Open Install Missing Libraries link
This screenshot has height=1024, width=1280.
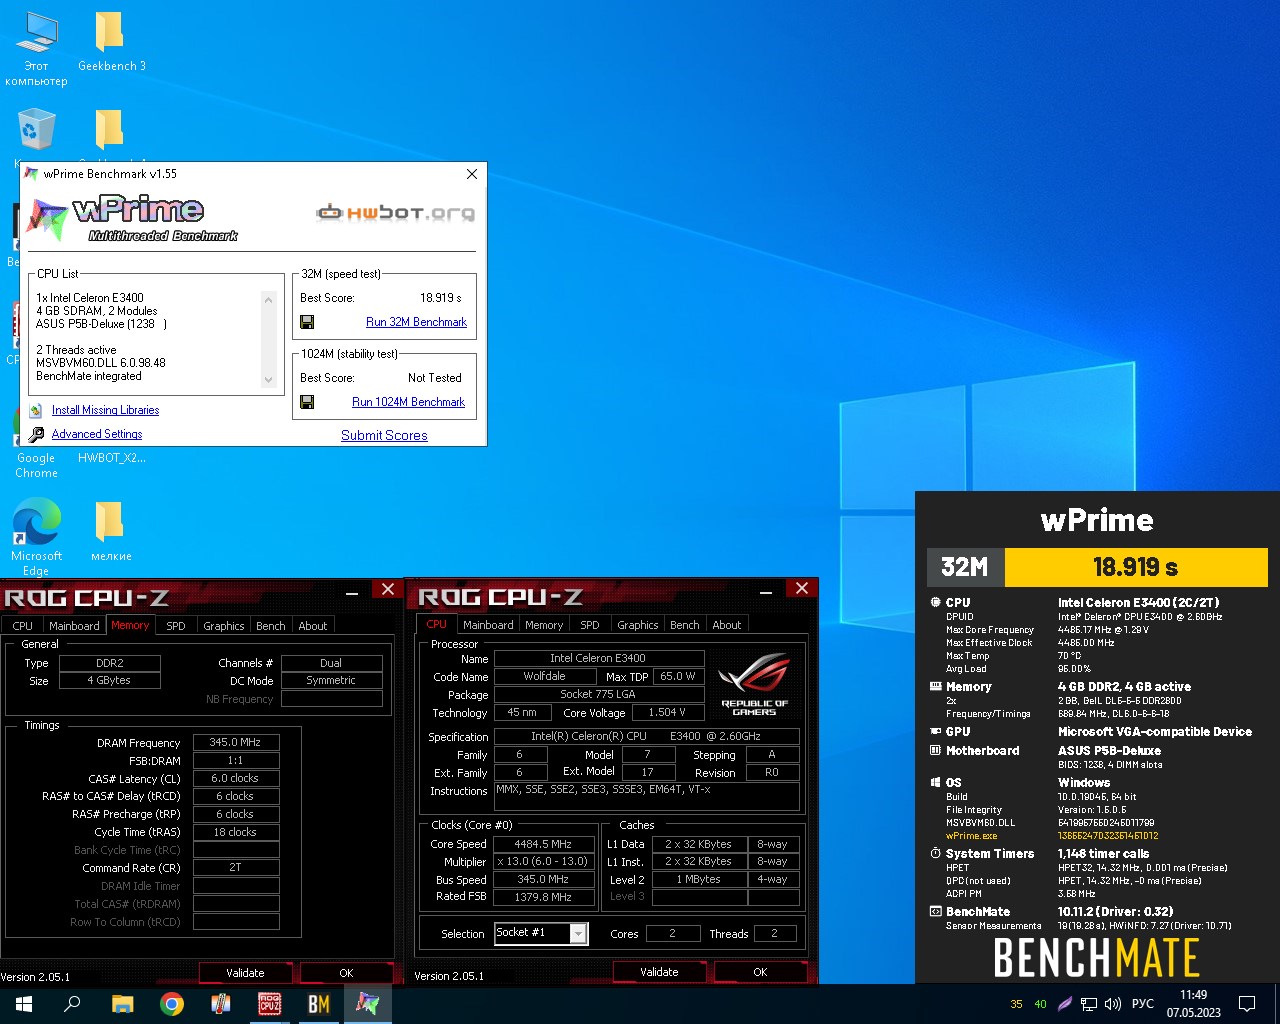pos(105,410)
